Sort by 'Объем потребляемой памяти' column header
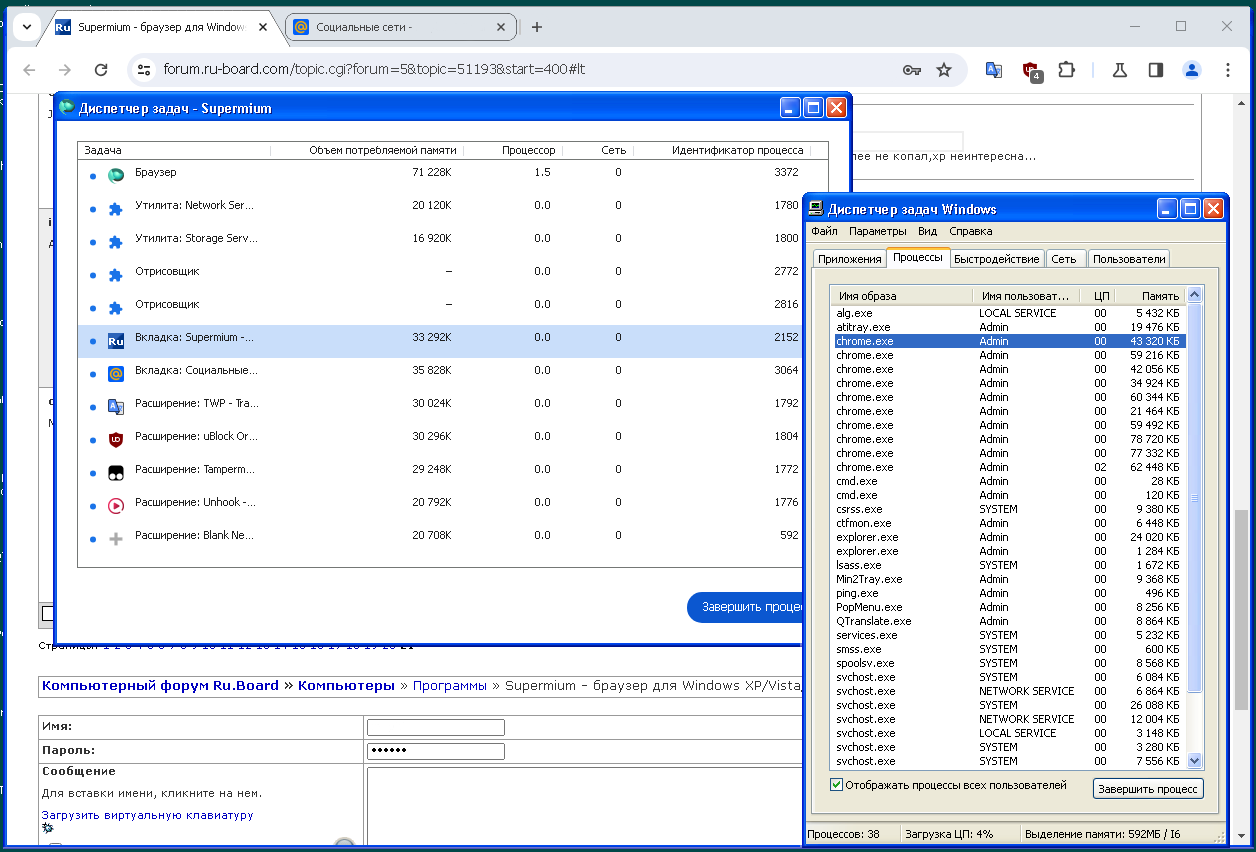The width and height of the screenshot is (1256, 852). click(382, 150)
